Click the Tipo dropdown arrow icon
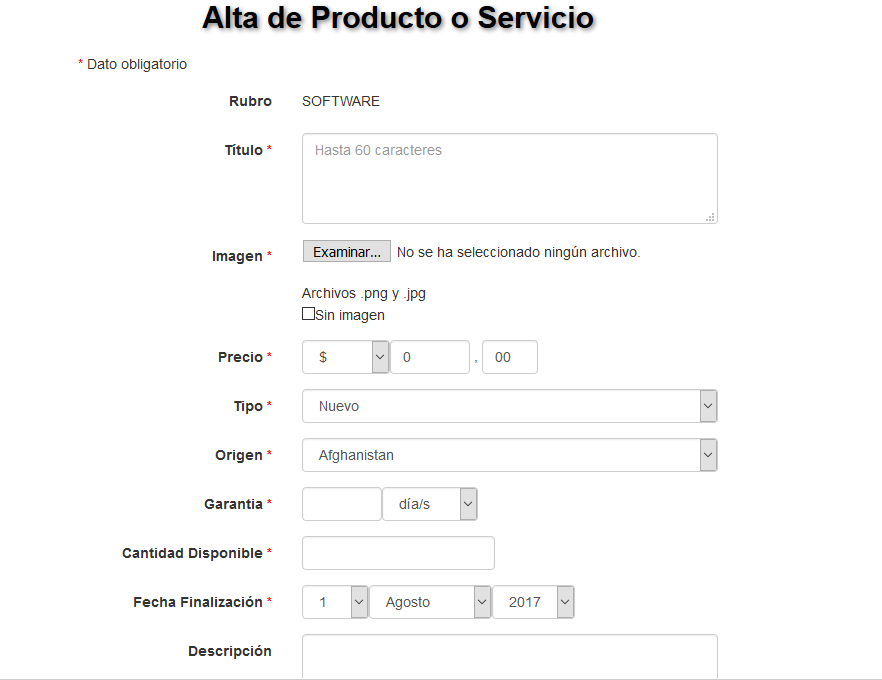This screenshot has height=680, width=882. pyautogui.click(x=708, y=406)
